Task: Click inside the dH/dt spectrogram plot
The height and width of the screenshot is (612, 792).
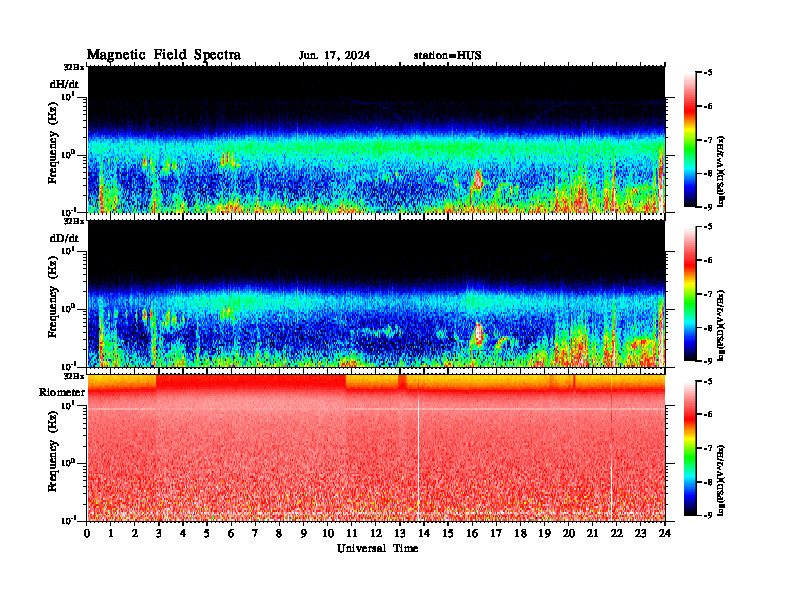Action: 376,139
